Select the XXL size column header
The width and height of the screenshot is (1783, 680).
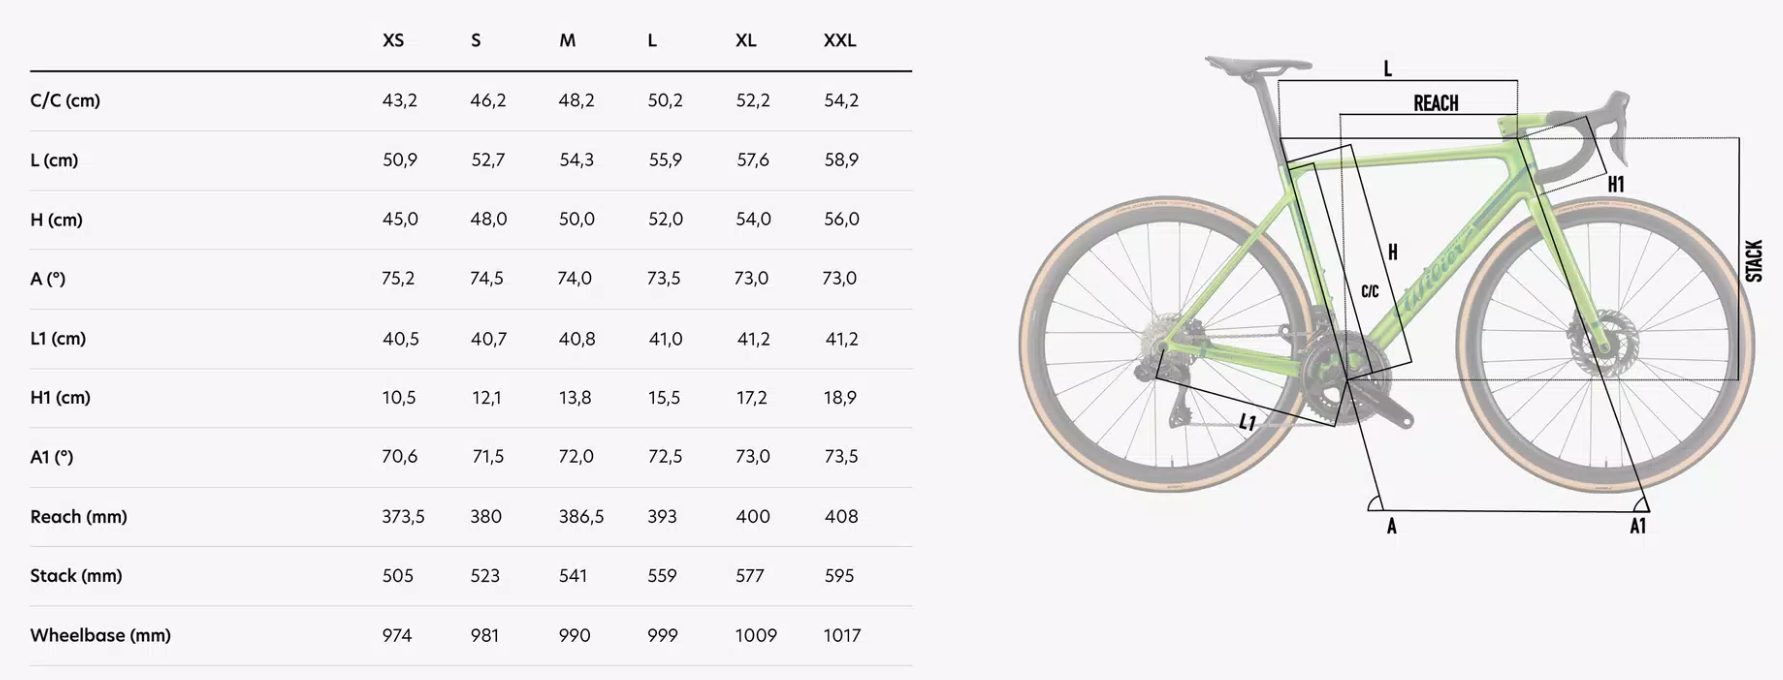[x=839, y=41]
